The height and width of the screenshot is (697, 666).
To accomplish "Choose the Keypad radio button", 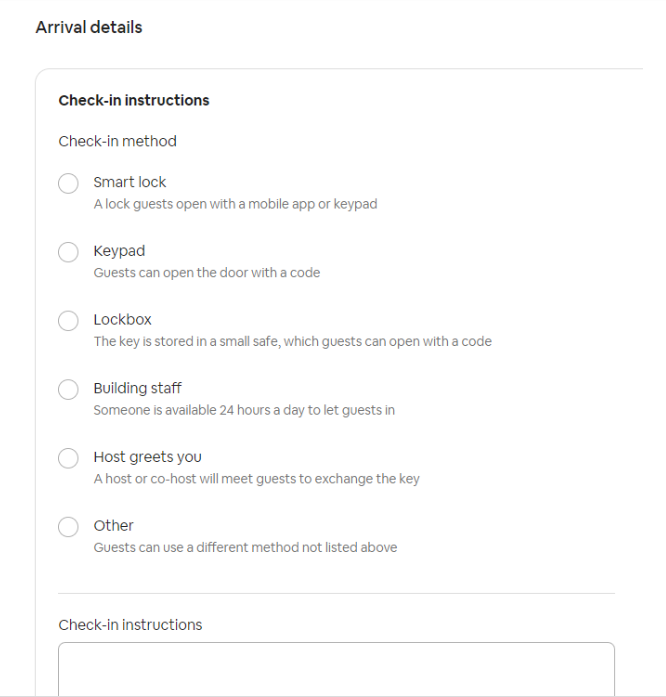I will click(68, 252).
